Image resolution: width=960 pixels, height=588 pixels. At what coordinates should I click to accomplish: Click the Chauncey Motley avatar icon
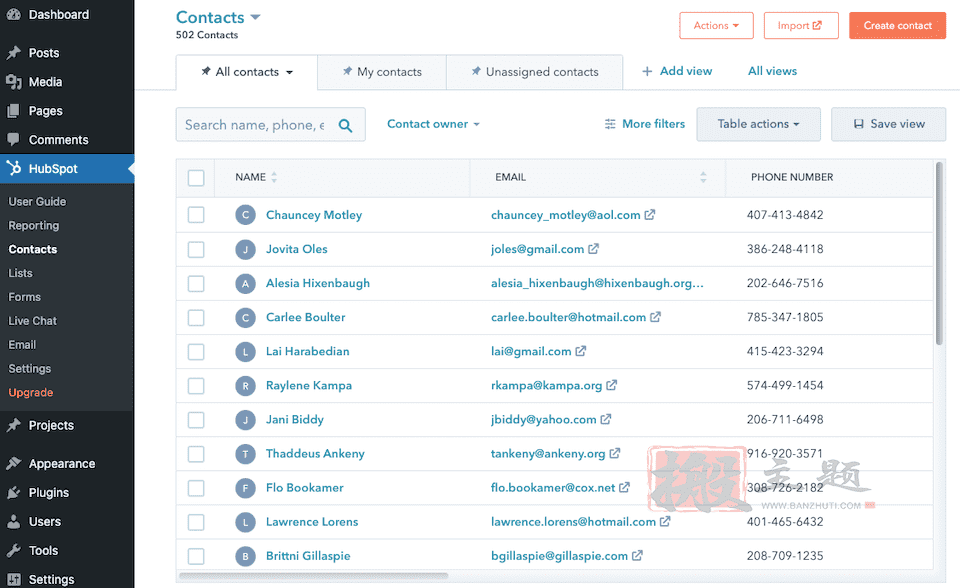246,215
